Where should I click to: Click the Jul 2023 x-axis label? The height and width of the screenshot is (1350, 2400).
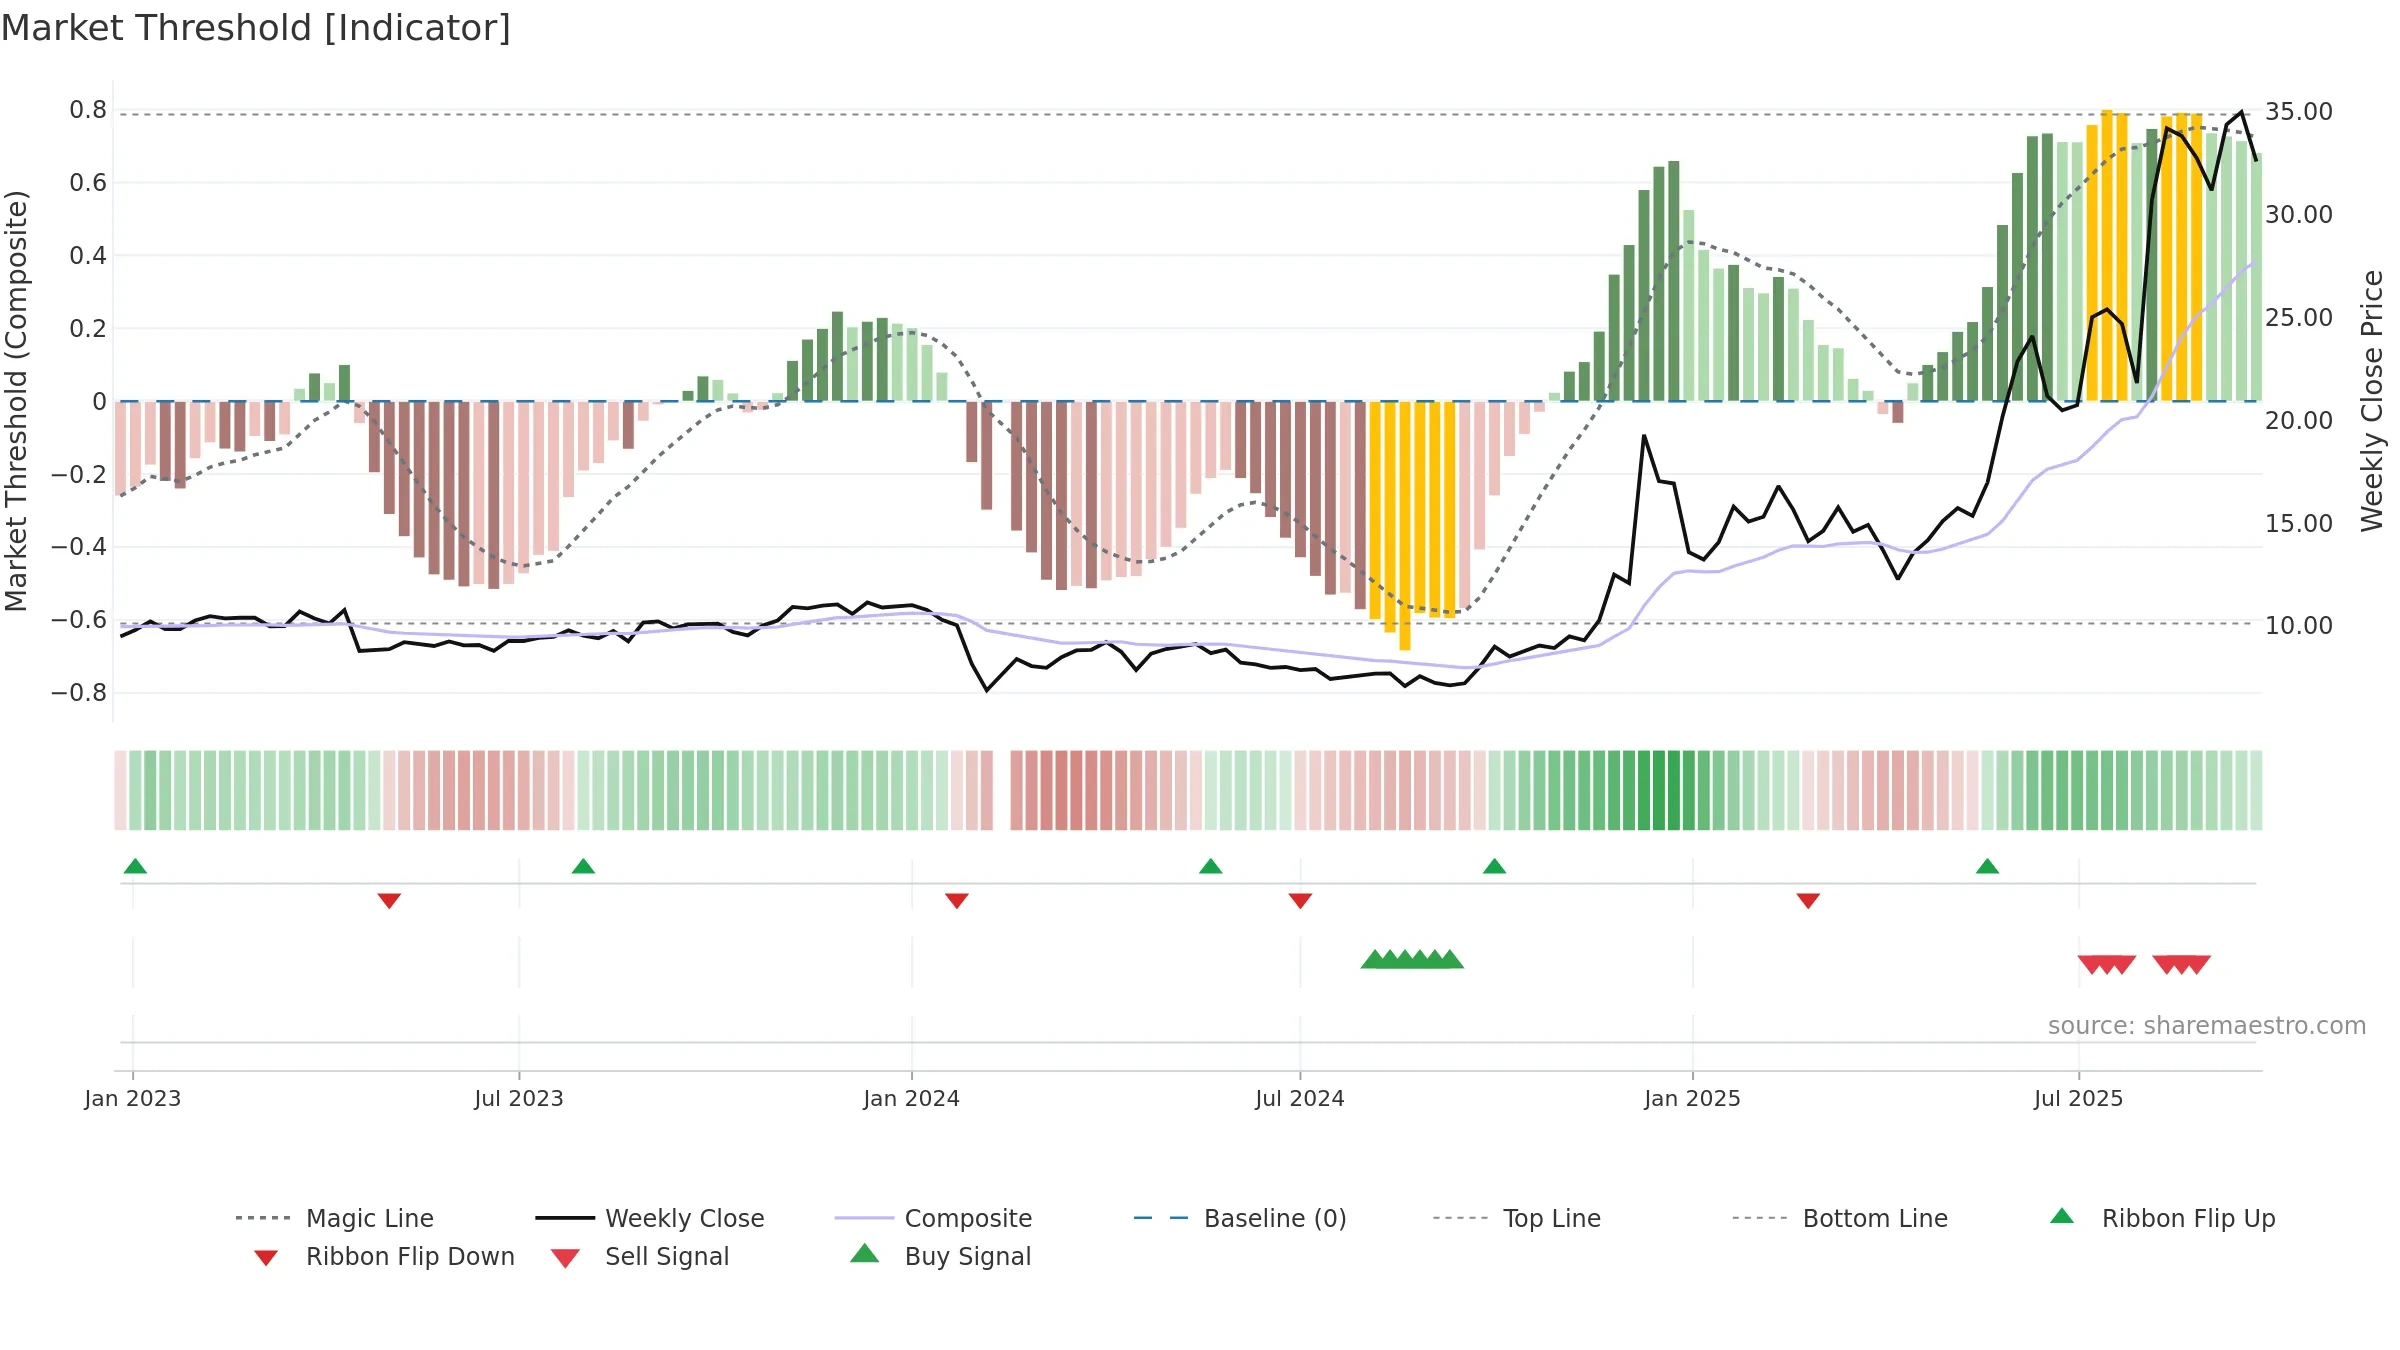519,1098
